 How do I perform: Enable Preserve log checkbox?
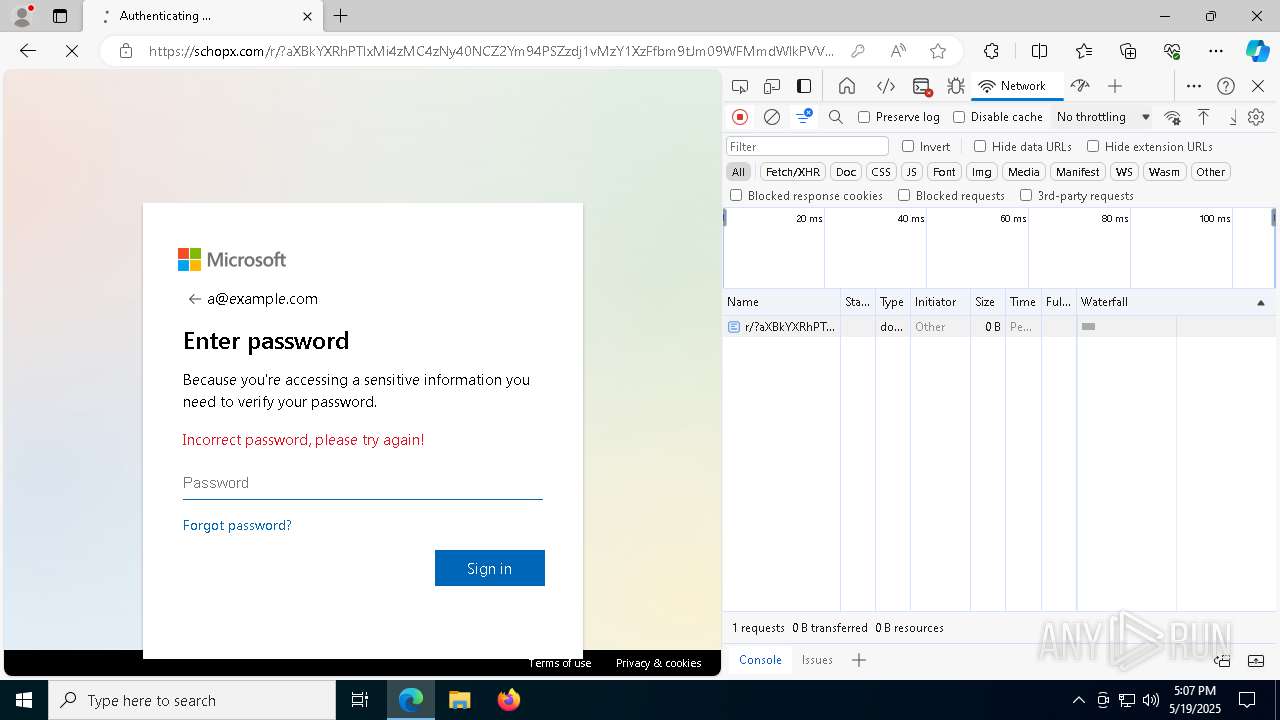tap(864, 117)
